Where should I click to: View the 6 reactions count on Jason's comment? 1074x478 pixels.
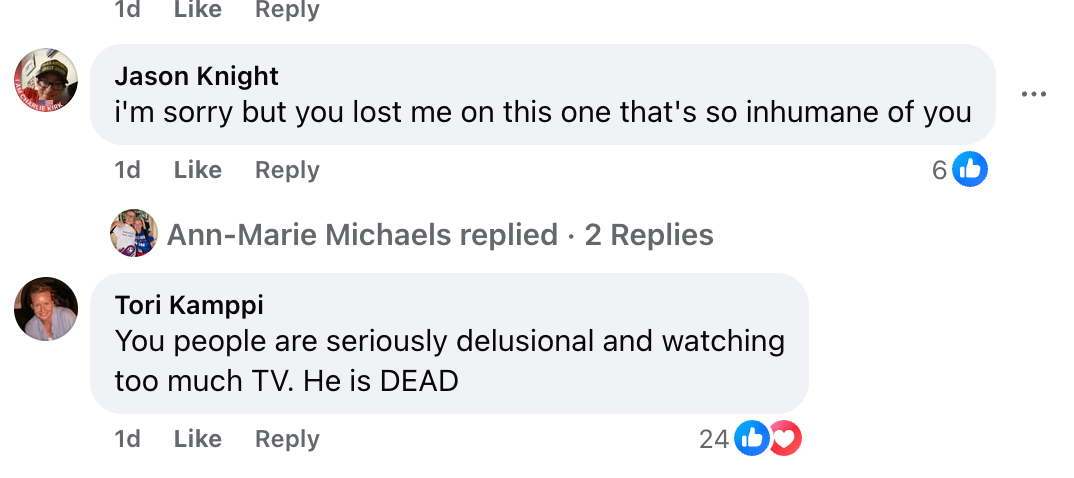[939, 170]
